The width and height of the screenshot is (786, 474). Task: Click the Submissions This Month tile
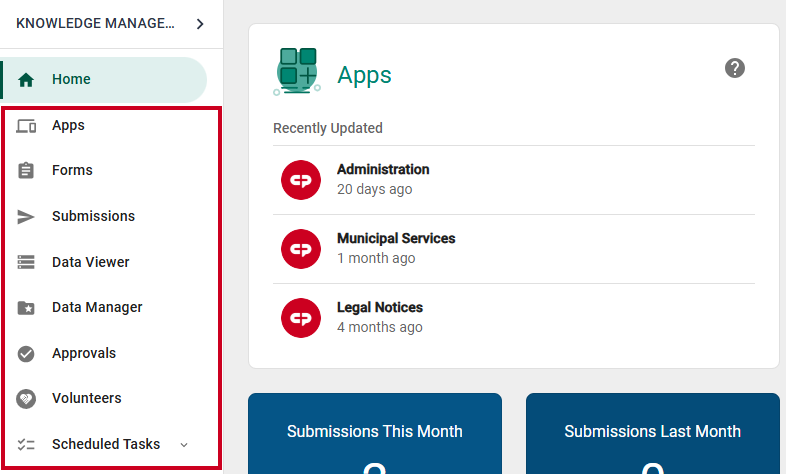point(375,433)
